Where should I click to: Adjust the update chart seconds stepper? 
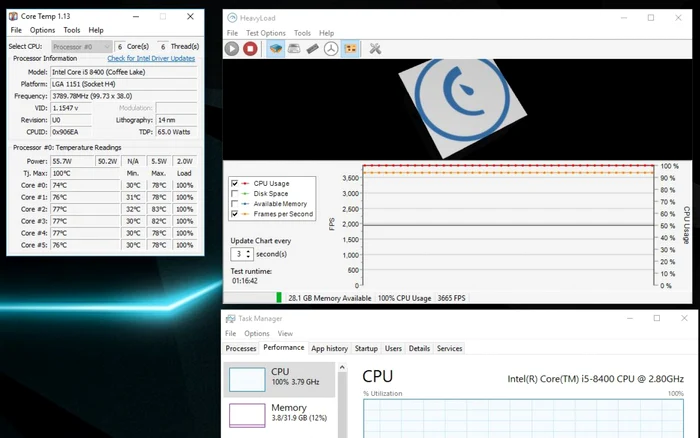[x=248, y=254]
